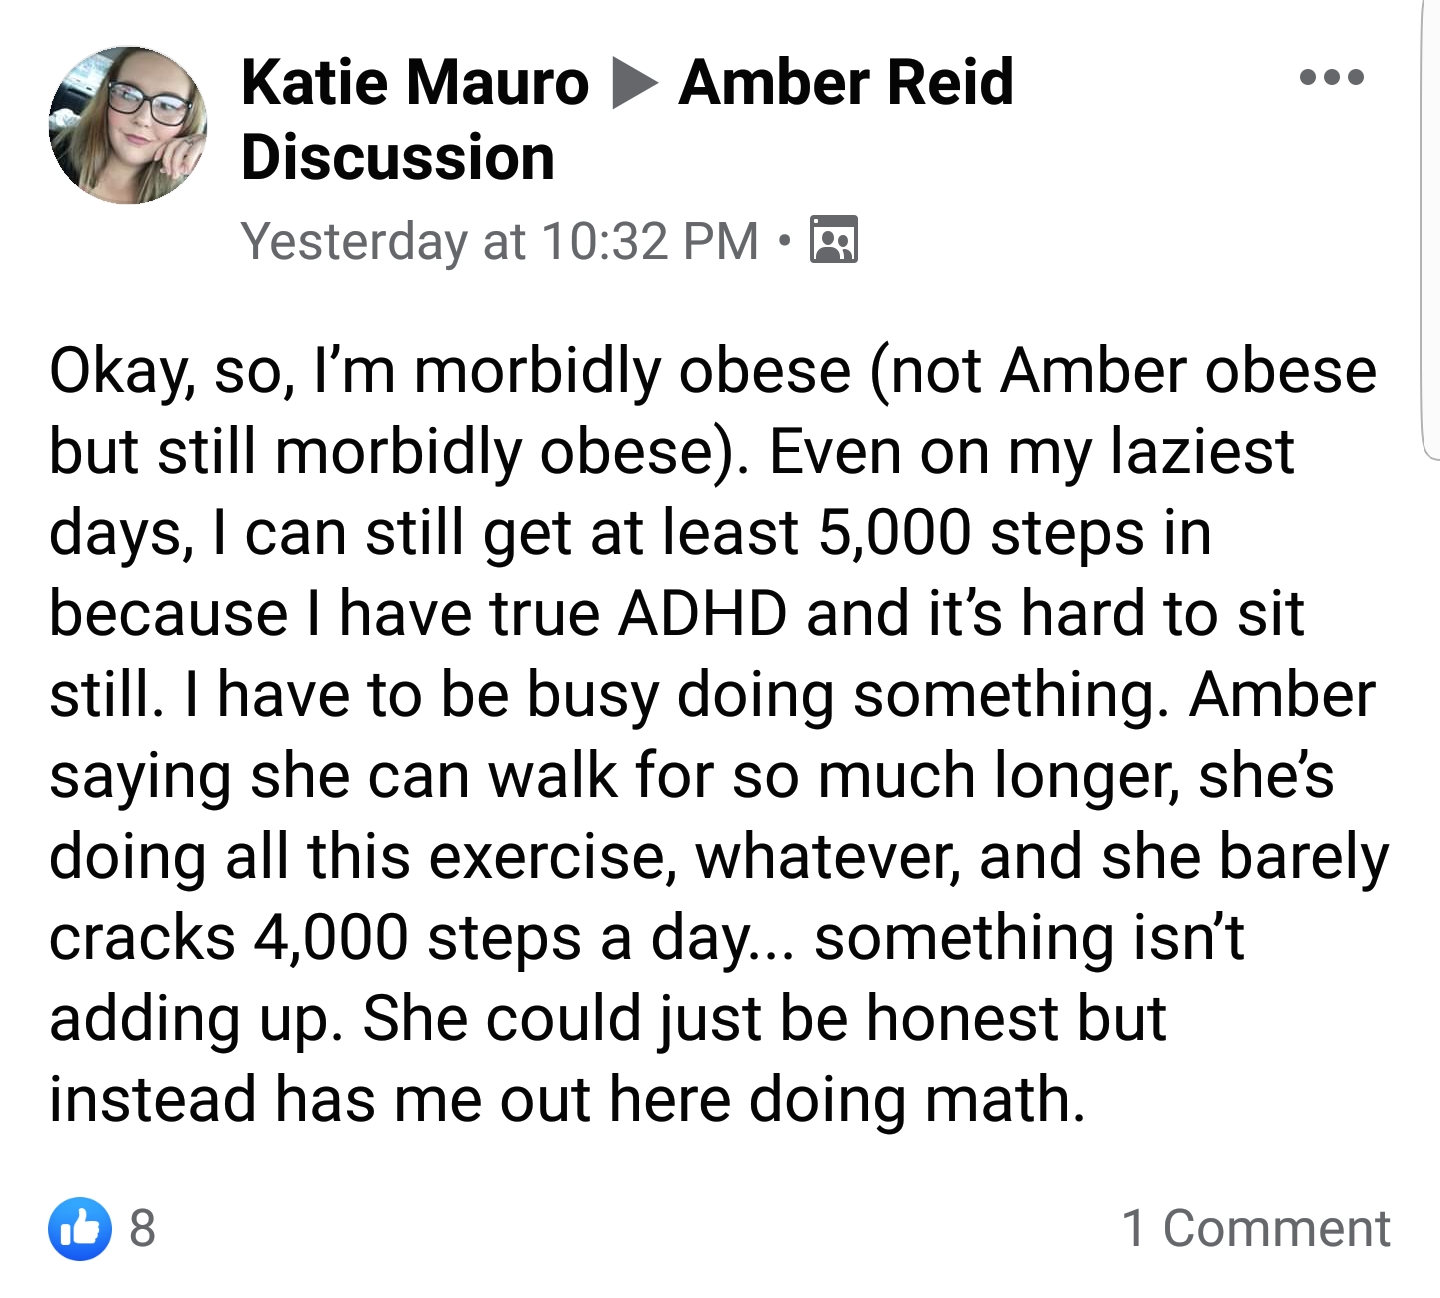Open the Katie Mauro profile name link
This screenshot has width=1440, height=1298.
tap(415, 82)
